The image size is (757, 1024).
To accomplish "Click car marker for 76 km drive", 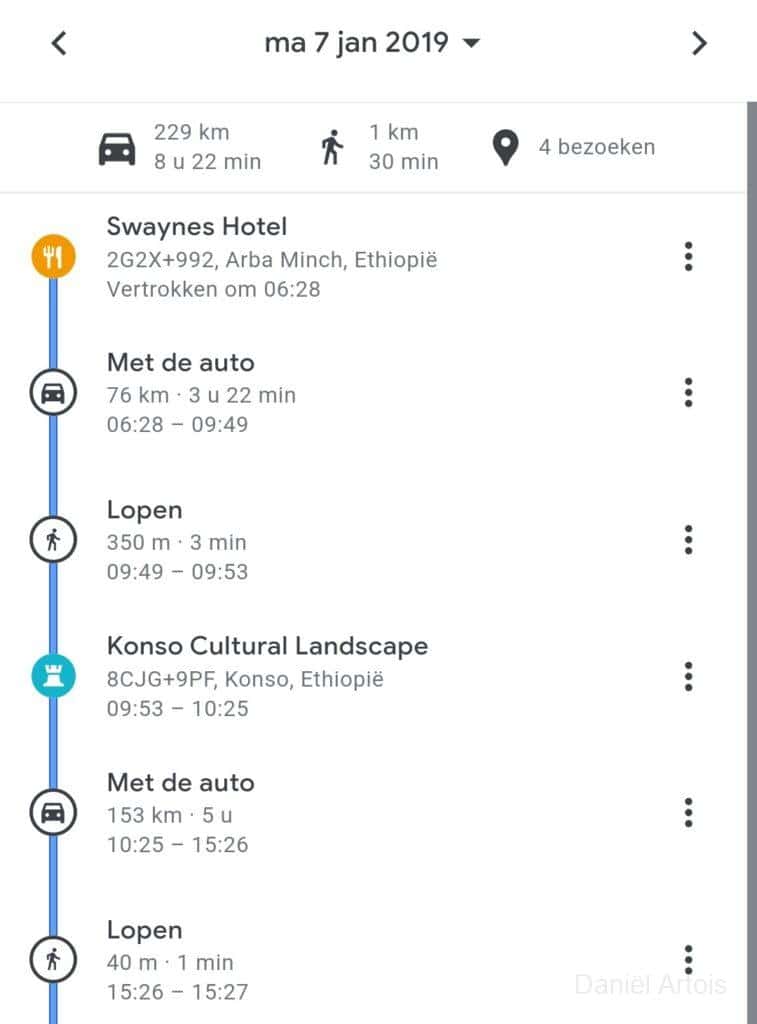I will click(x=52, y=393).
